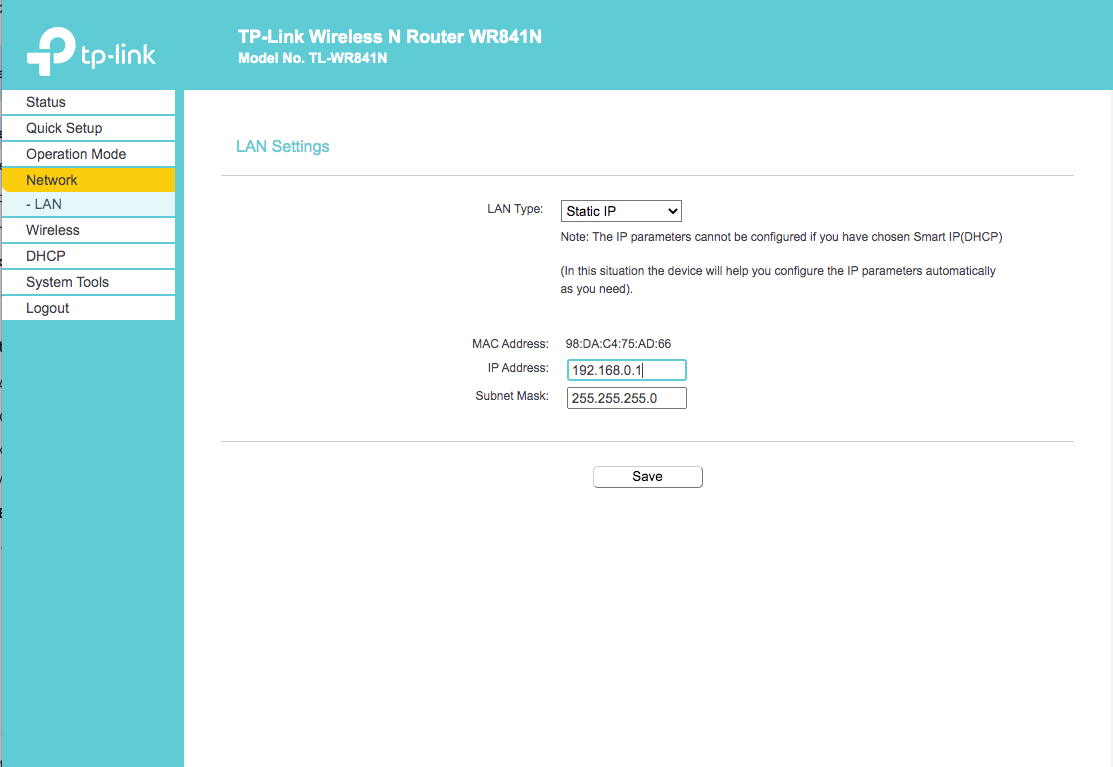Expand the System Tools menu
Image resolution: width=1113 pixels, height=767 pixels.
coord(89,282)
